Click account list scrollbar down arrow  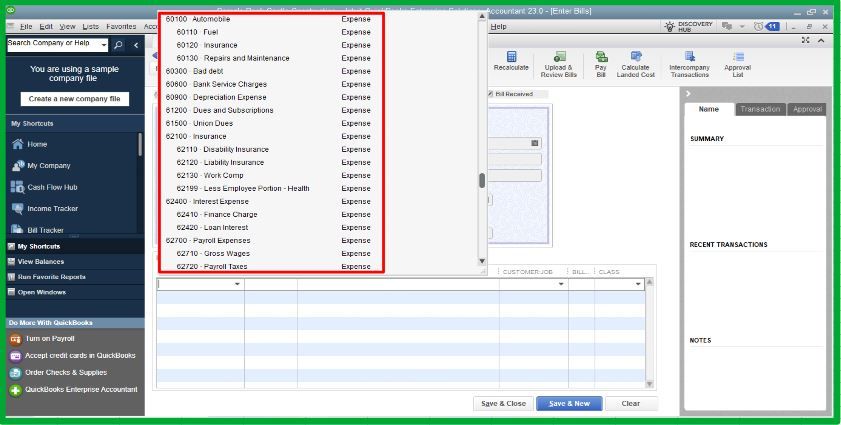(482, 261)
